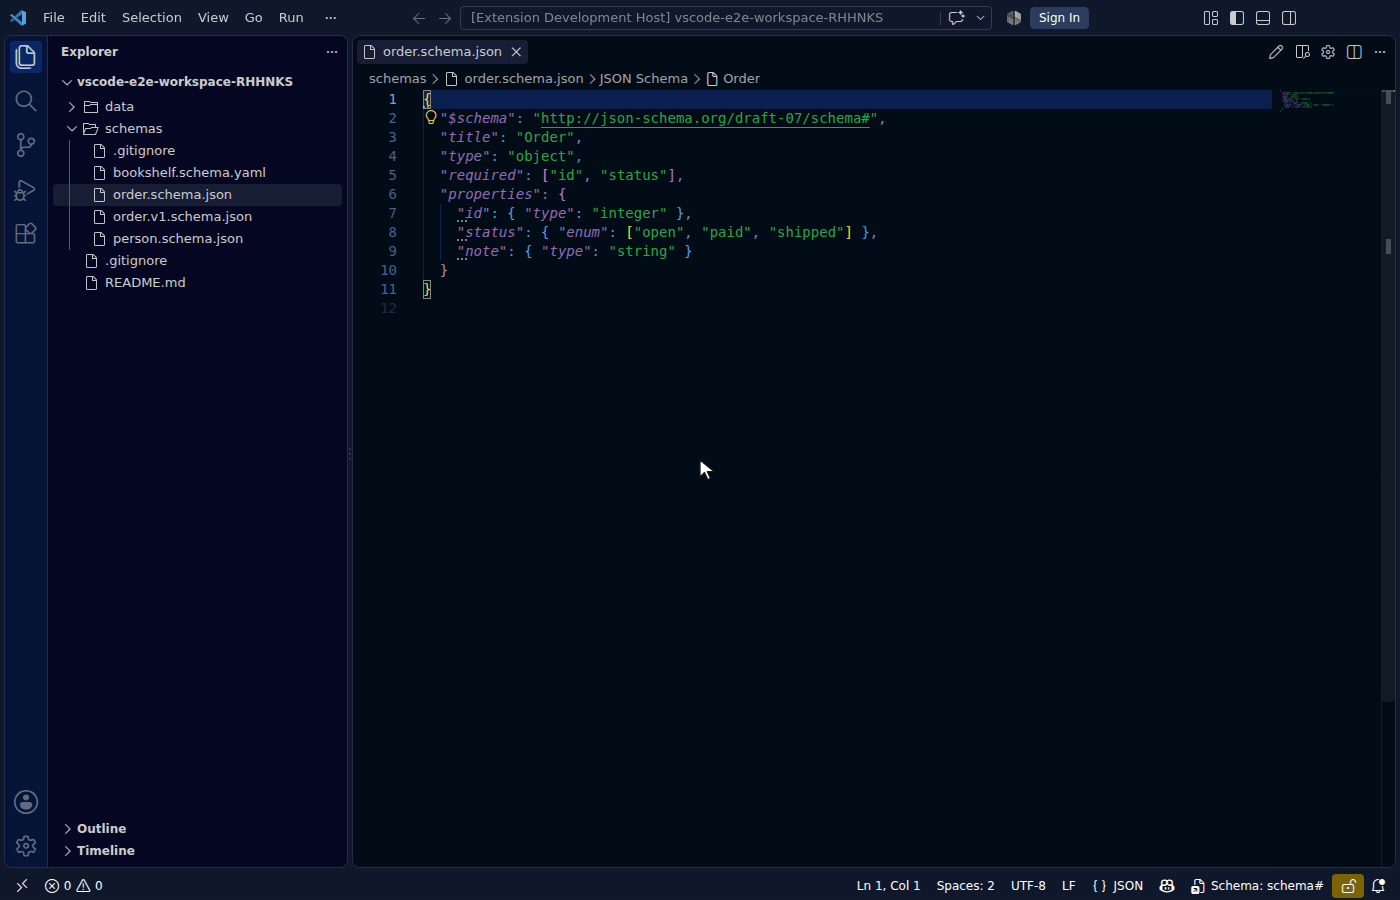Open the Run and Debug view

[26, 189]
